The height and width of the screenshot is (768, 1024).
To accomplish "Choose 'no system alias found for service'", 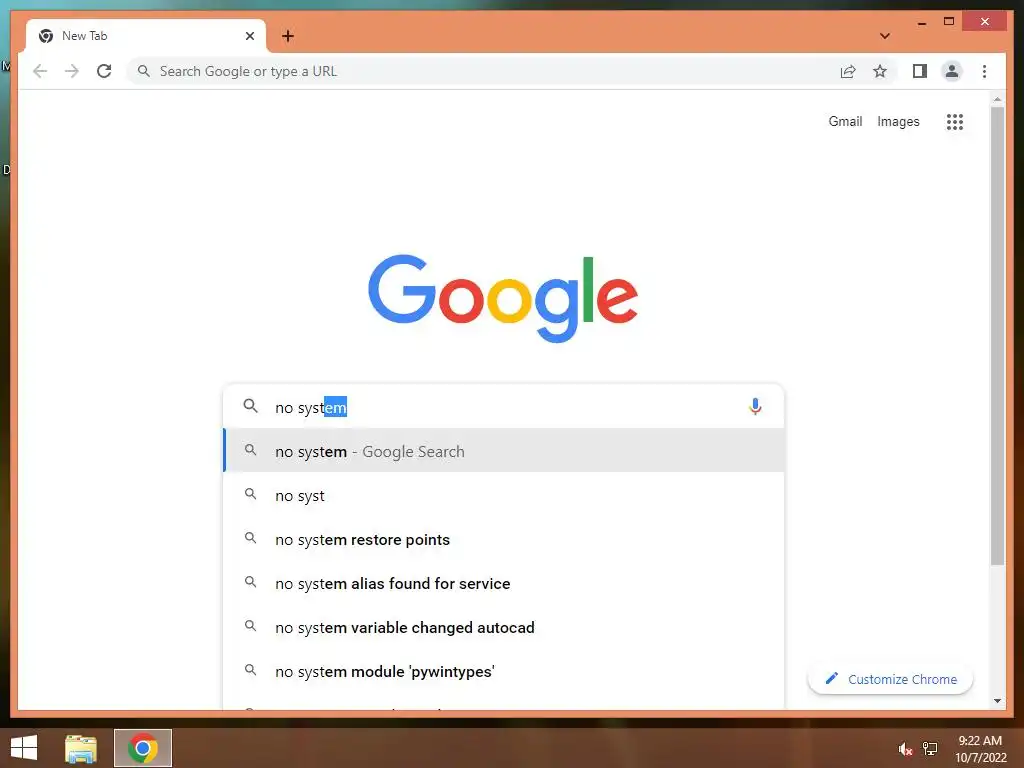I will click(x=504, y=583).
